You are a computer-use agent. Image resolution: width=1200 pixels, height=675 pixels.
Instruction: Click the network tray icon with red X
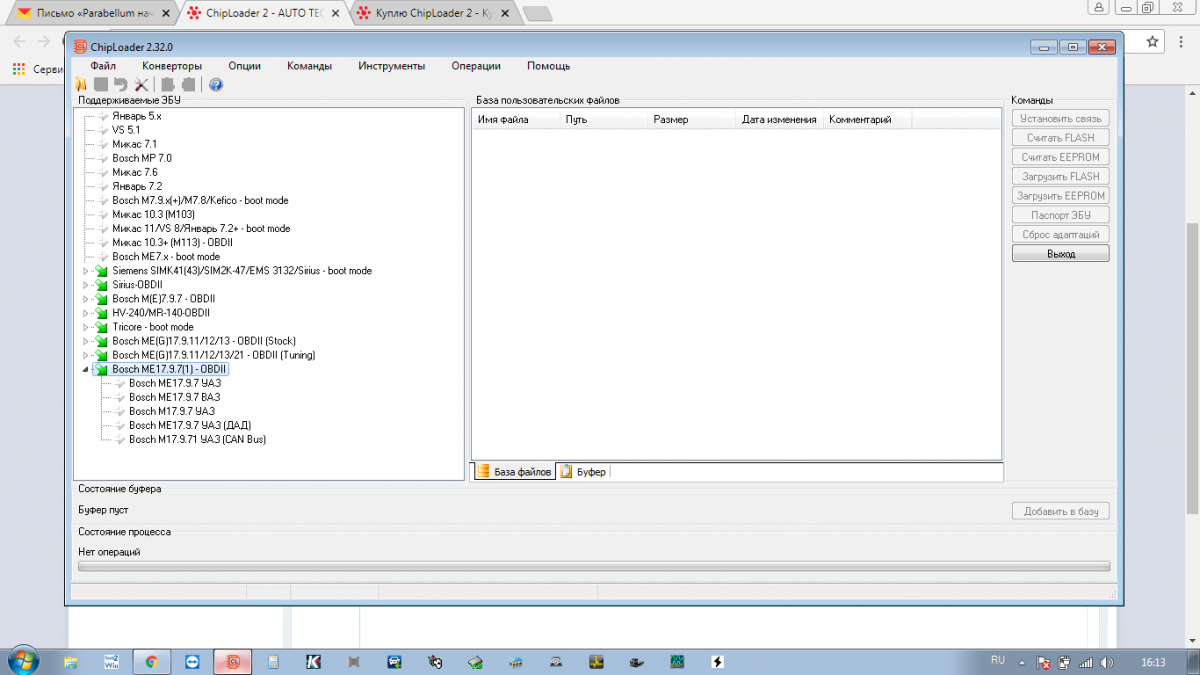click(1044, 662)
